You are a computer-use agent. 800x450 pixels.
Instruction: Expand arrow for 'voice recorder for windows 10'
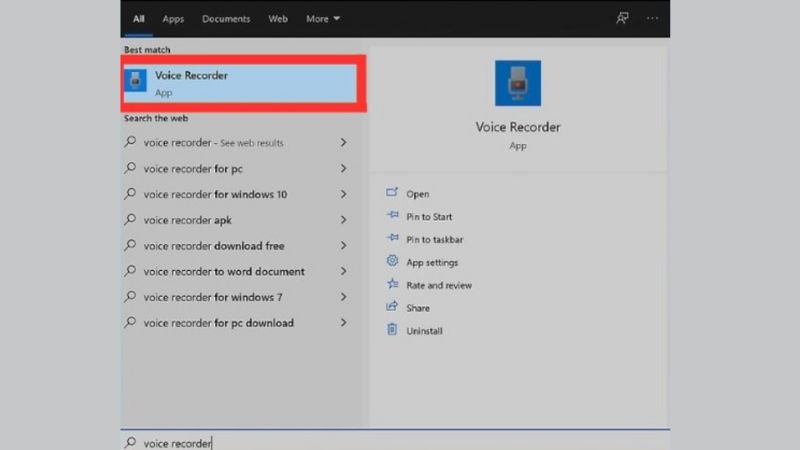coord(344,194)
